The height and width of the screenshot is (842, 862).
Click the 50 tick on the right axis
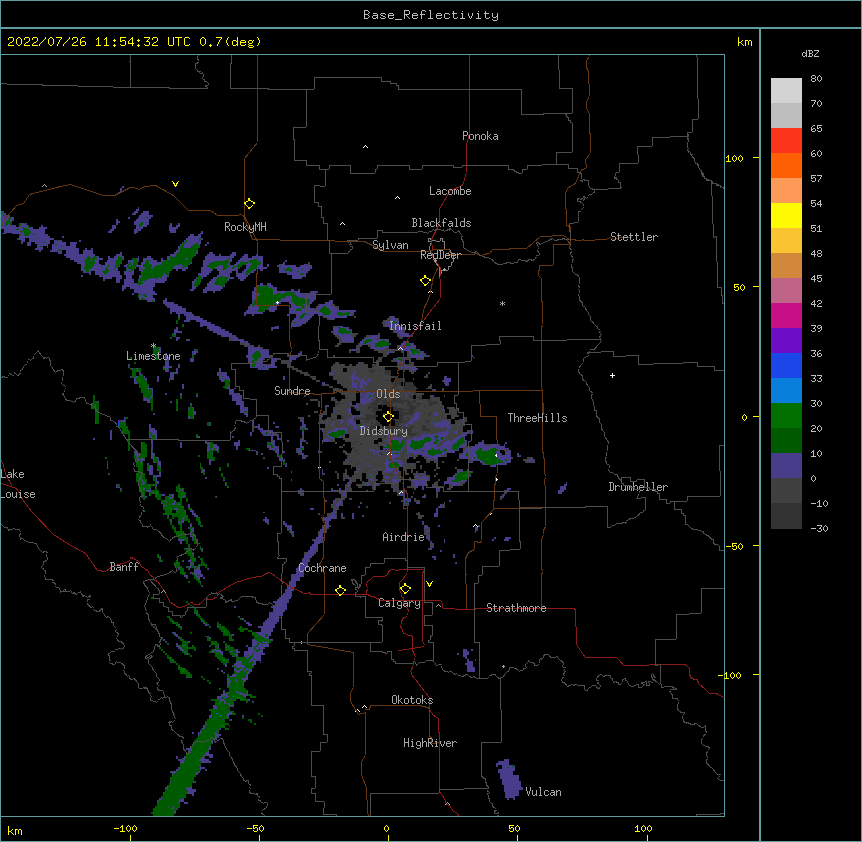[x=739, y=287]
